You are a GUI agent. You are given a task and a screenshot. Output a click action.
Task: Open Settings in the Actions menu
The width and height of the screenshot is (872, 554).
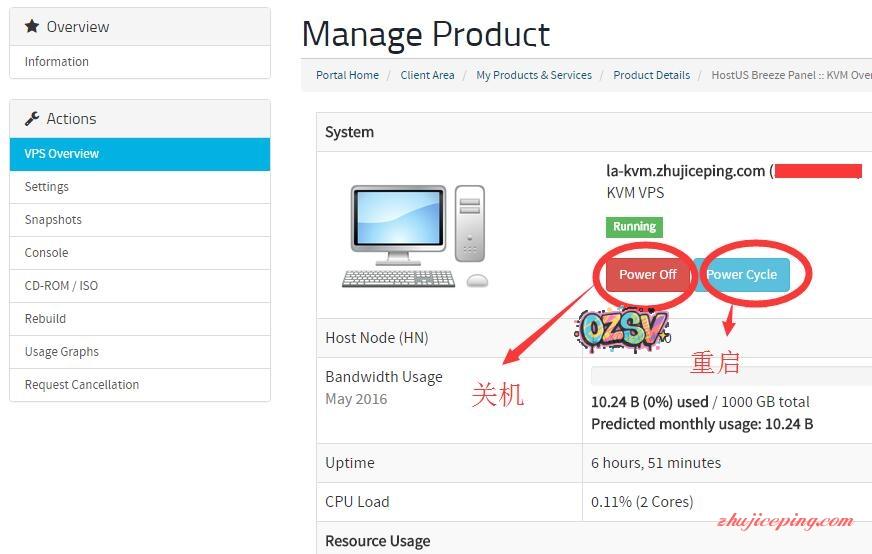point(47,187)
